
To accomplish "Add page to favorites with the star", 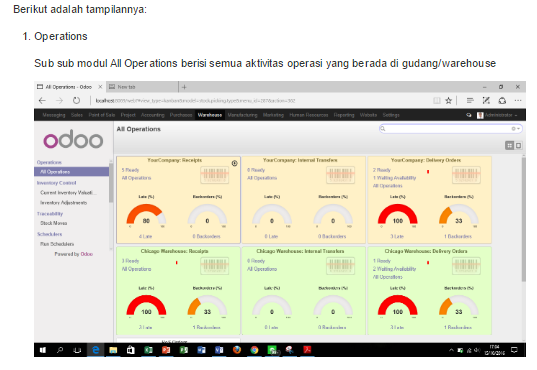I will click(448, 100).
